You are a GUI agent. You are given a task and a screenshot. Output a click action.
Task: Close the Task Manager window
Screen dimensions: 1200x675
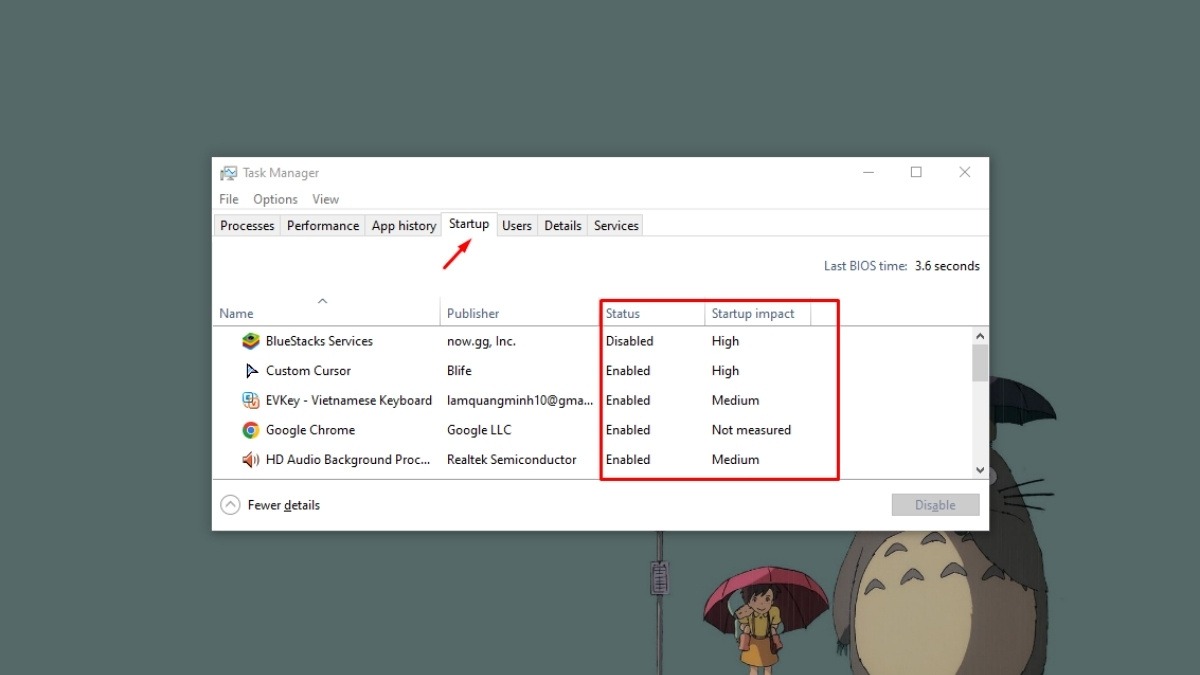pos(964,172)
